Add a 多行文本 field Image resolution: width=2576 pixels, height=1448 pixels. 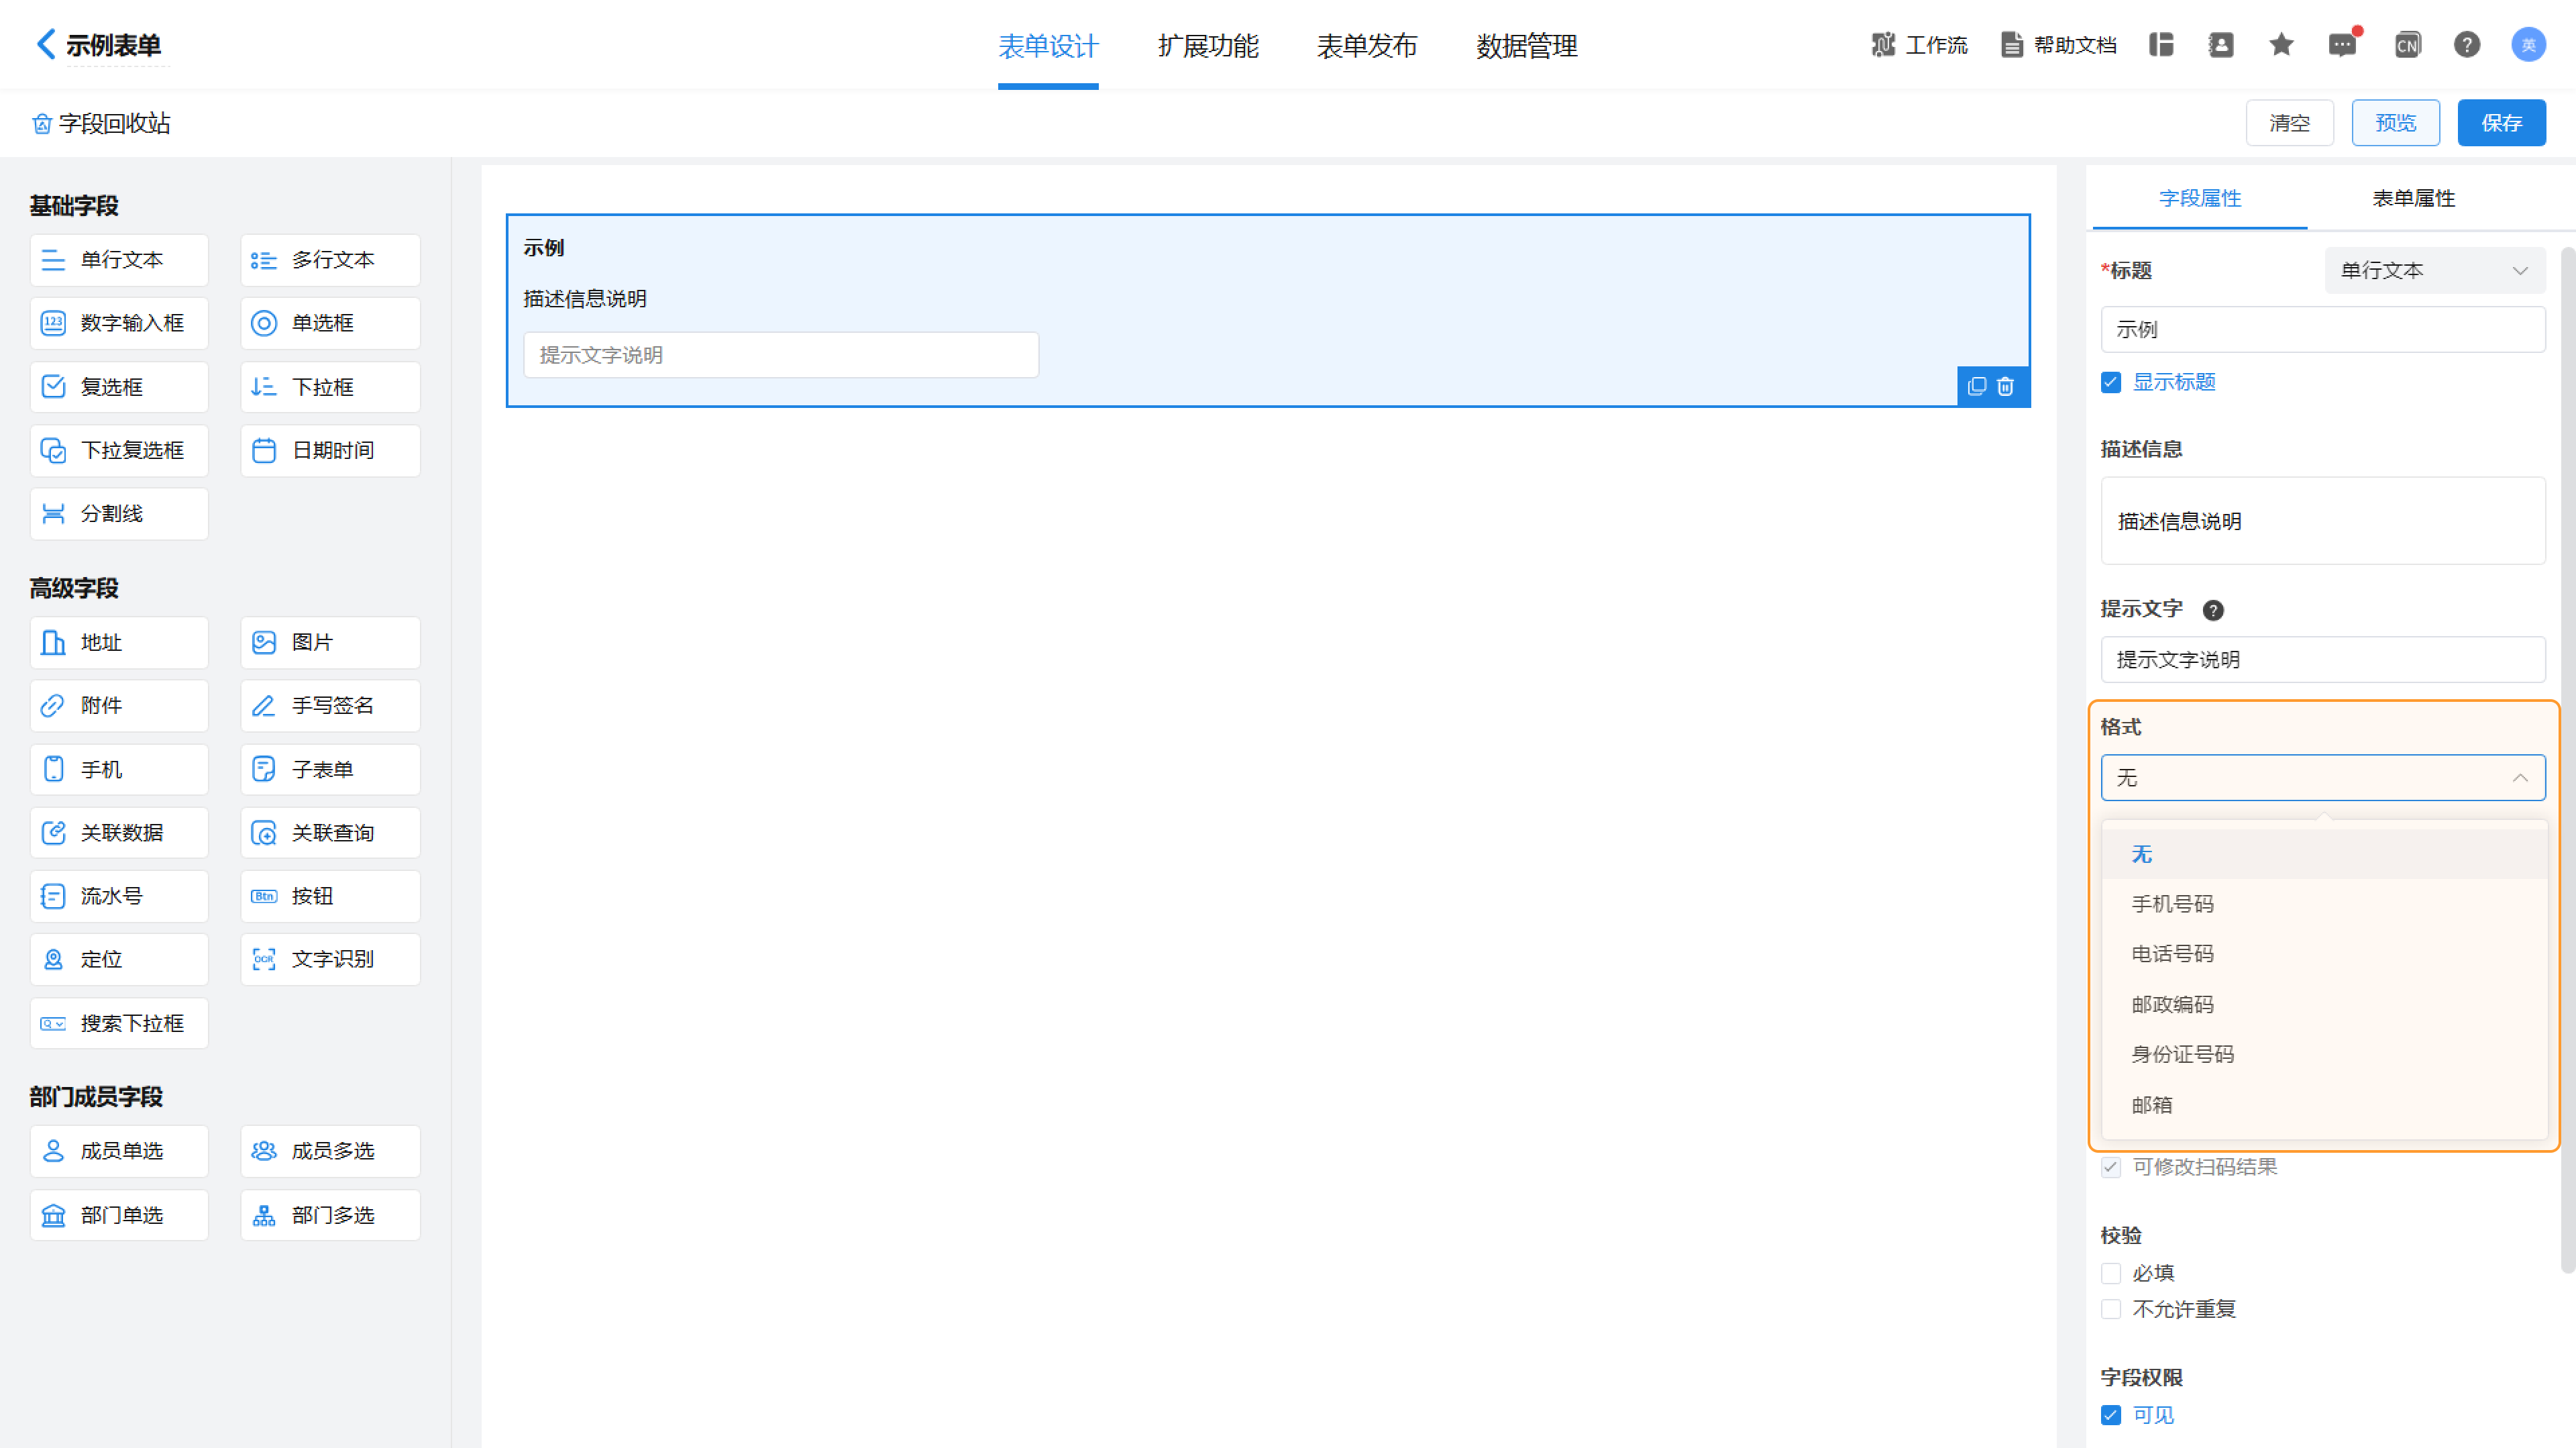point(330,260)
